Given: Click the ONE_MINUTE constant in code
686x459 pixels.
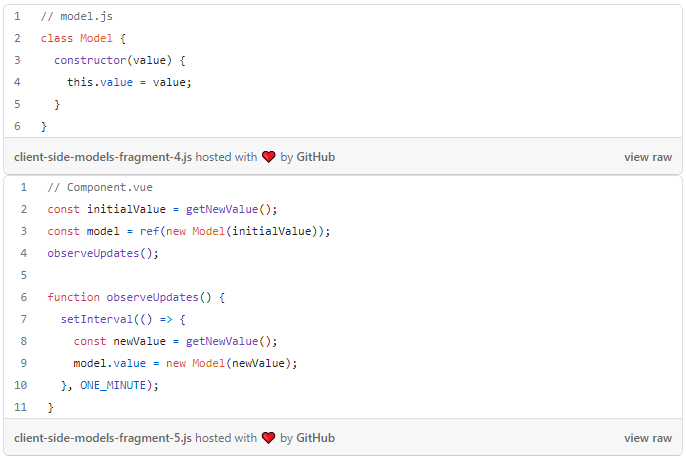Looking at the screenshot, I should (113, 385).
